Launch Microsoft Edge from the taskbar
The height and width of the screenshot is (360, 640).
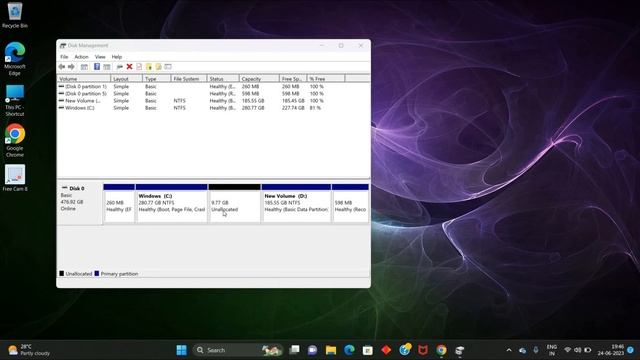[349, 350]
